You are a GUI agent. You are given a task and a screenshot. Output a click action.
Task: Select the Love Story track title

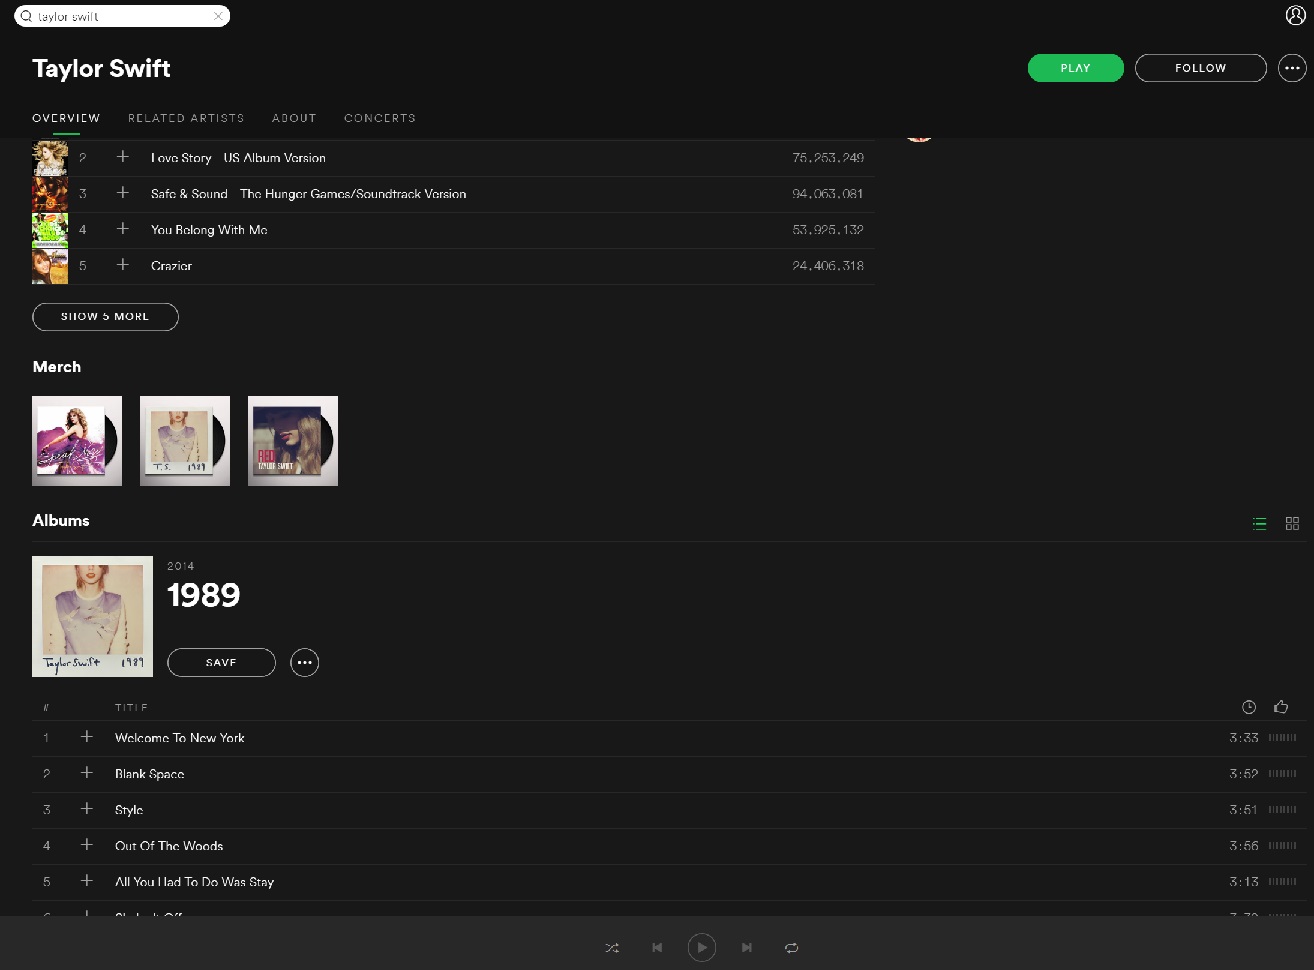click(238, 158)
